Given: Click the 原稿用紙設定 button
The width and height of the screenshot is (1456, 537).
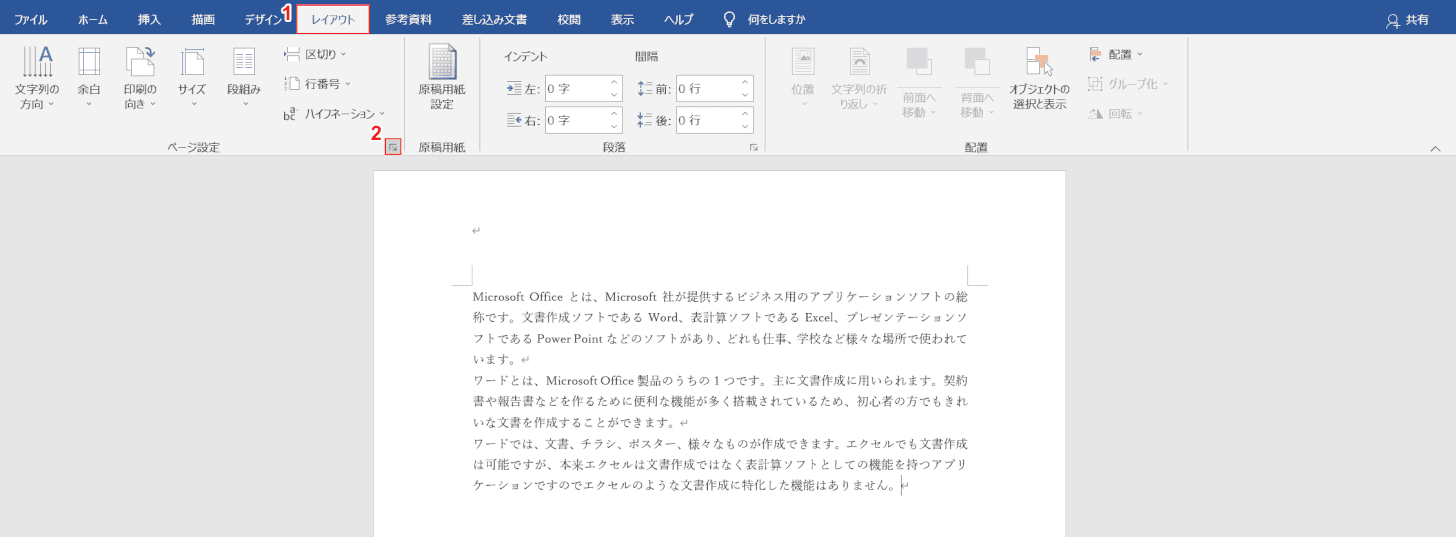Looking at the screenshot, I should (442, 78).
